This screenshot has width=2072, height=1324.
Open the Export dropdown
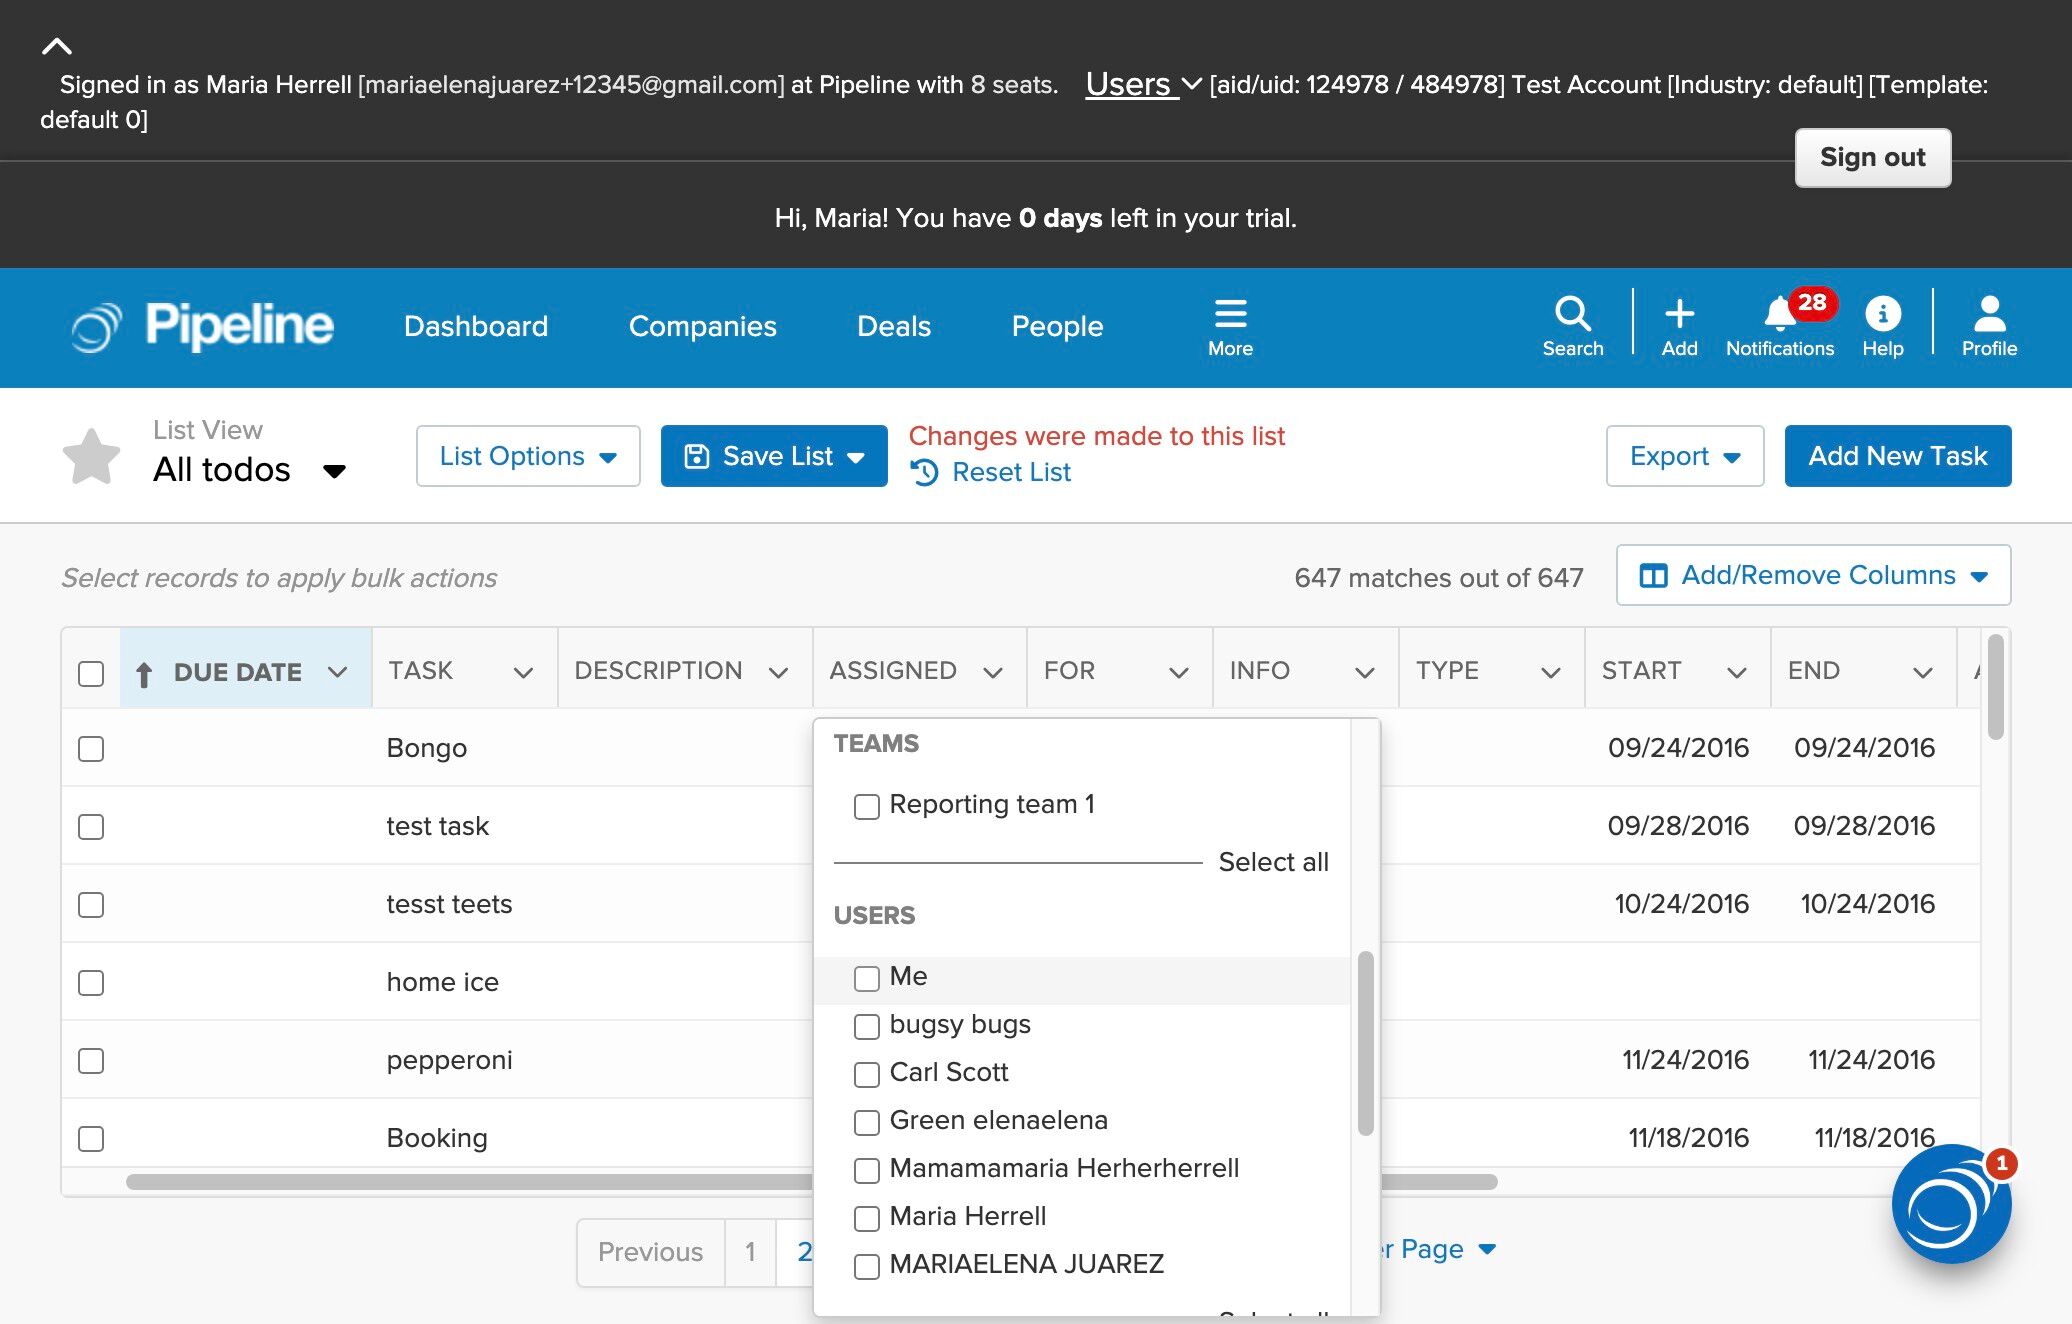coord(1685,456)
